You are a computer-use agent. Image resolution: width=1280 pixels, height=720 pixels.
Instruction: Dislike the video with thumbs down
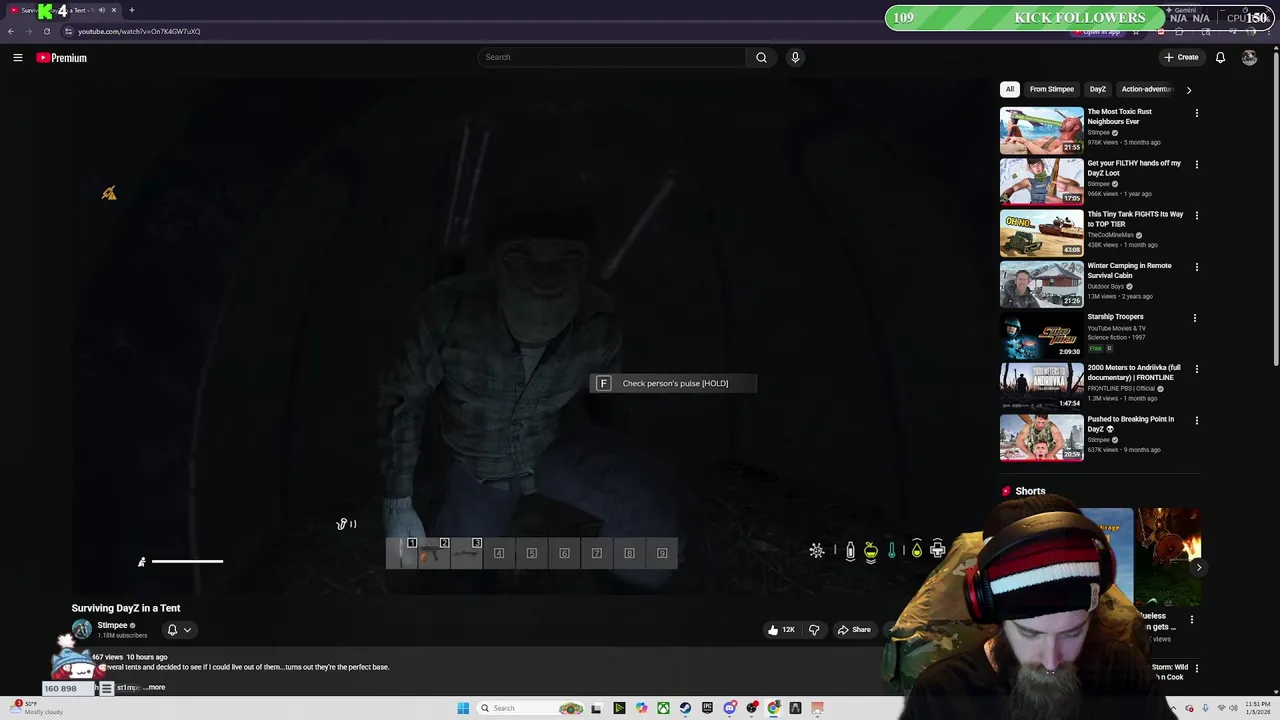(x=814, y=630)
